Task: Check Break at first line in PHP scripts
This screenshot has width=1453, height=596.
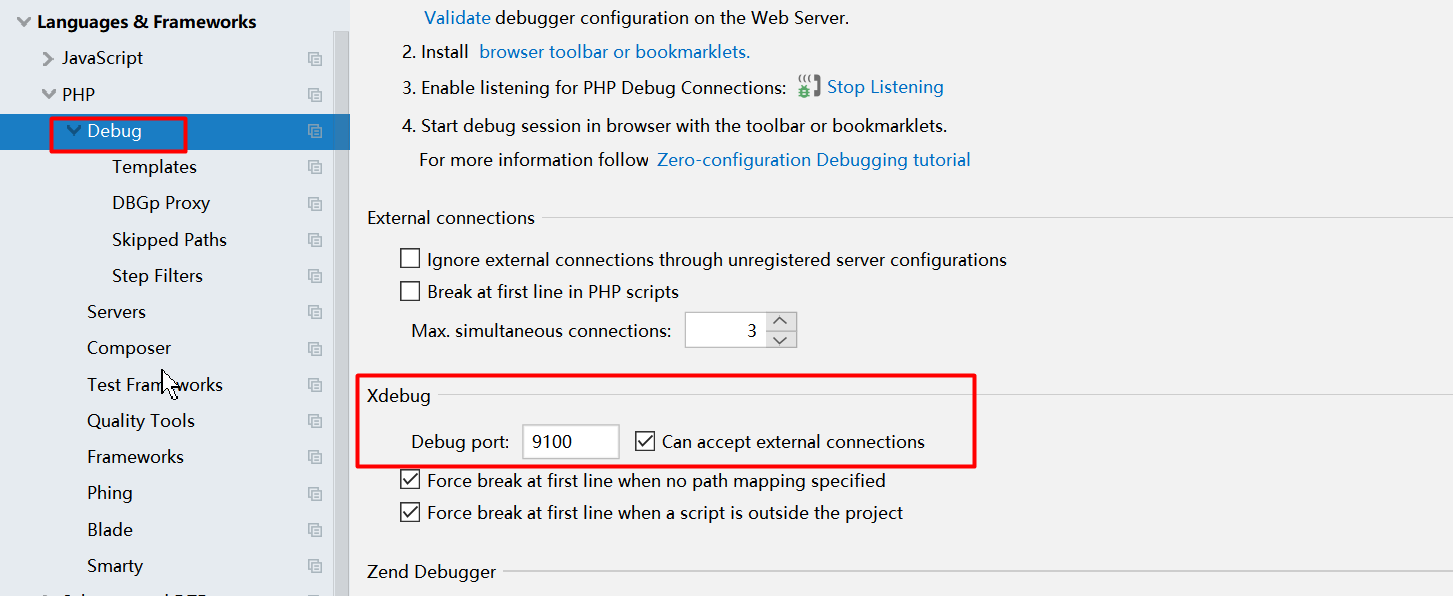Action: click(x=410, y=292)
